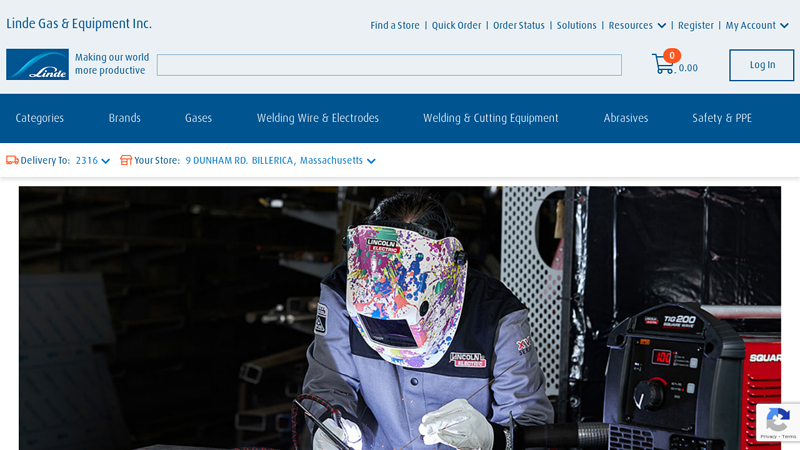Open the delivery ZIP 2316 dropdown
The height and width of the screenshot is (450, 800).
92,161
